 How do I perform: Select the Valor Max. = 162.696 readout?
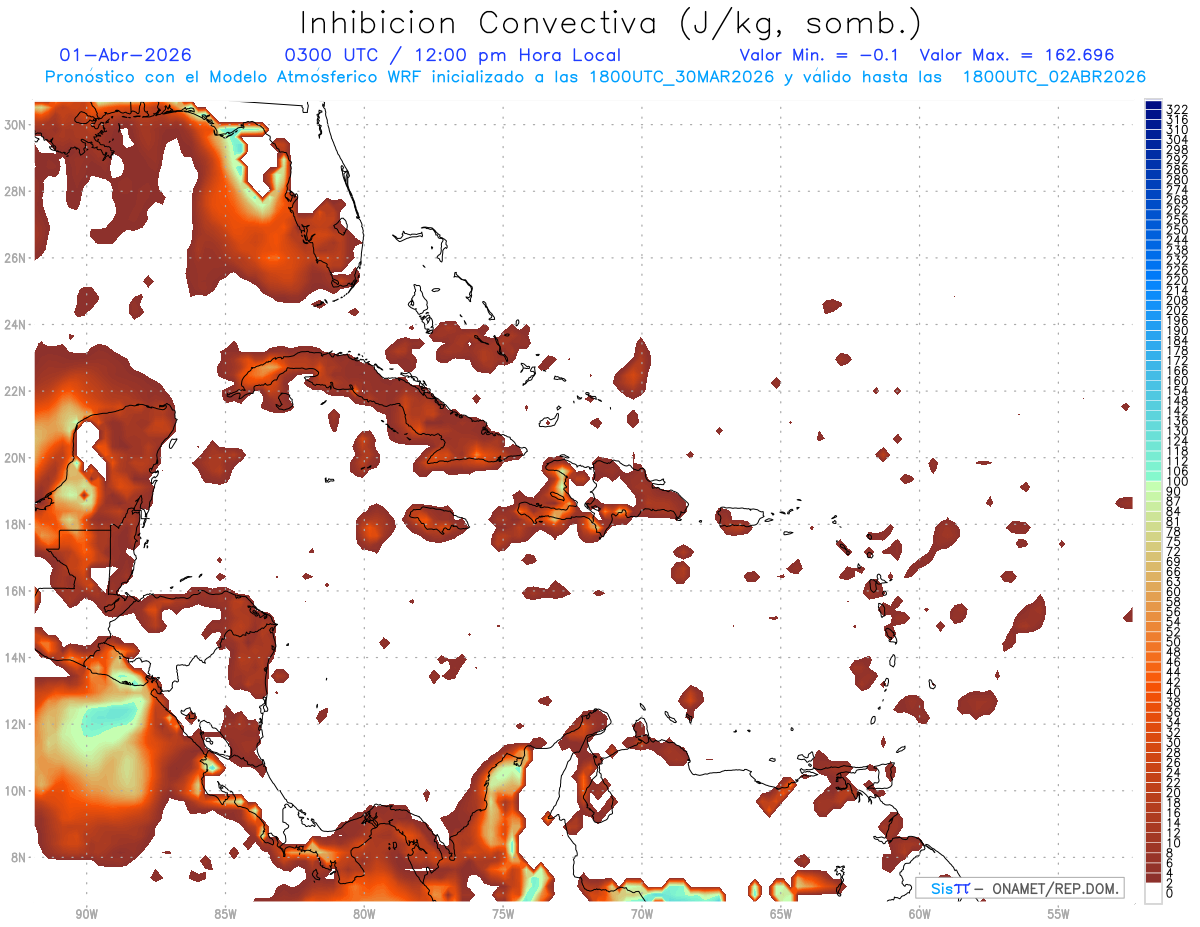[1016, 56]
